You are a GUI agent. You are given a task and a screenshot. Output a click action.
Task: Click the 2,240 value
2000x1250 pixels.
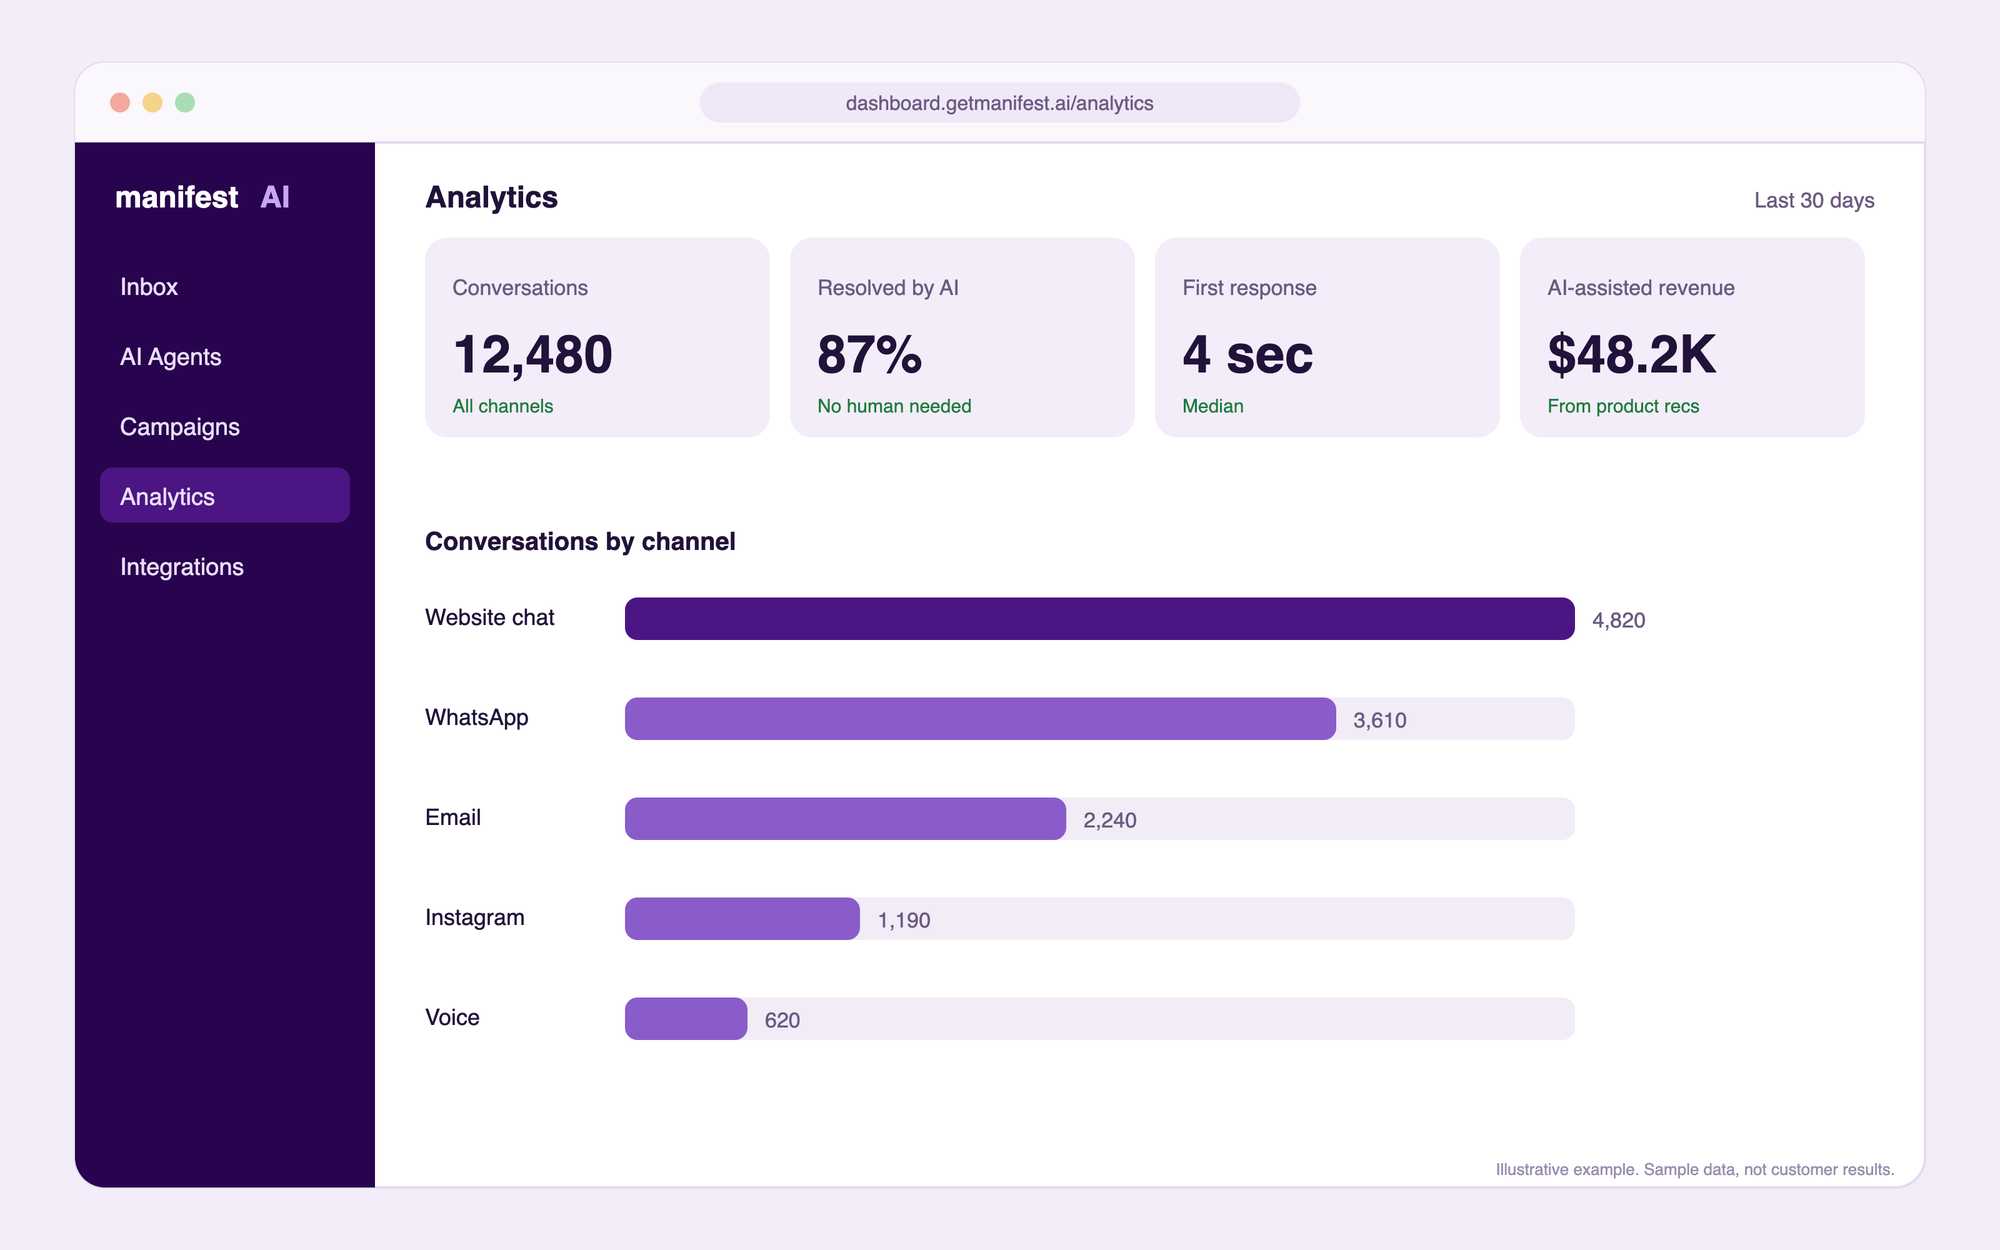point(1110,820)
